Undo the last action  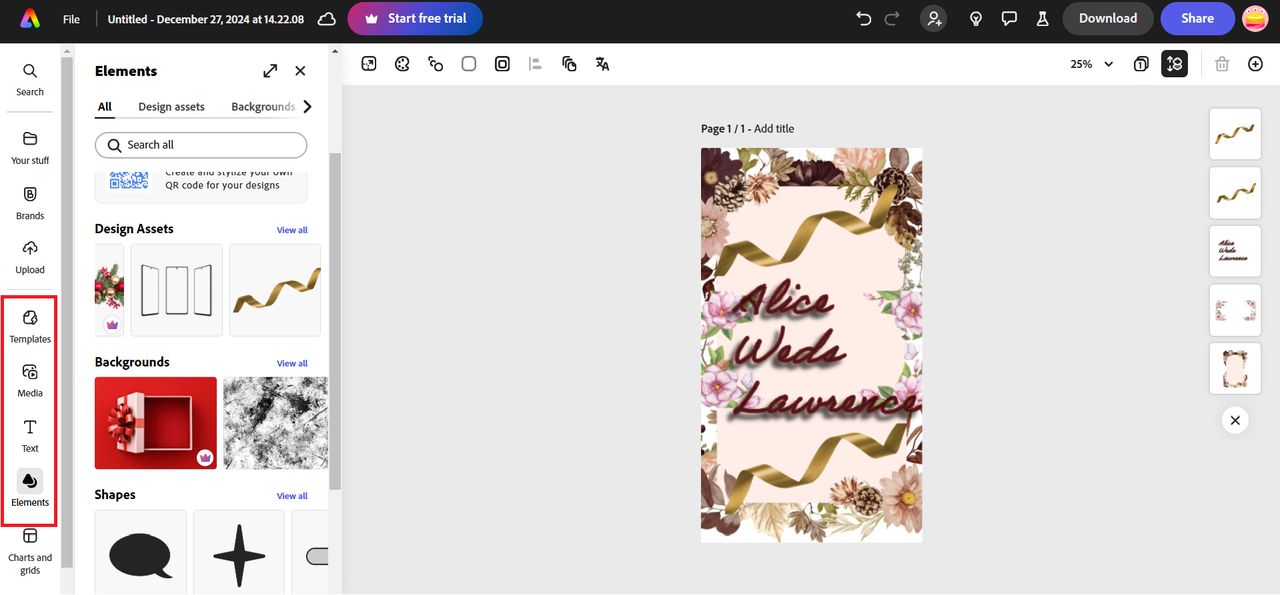point(864,19)
